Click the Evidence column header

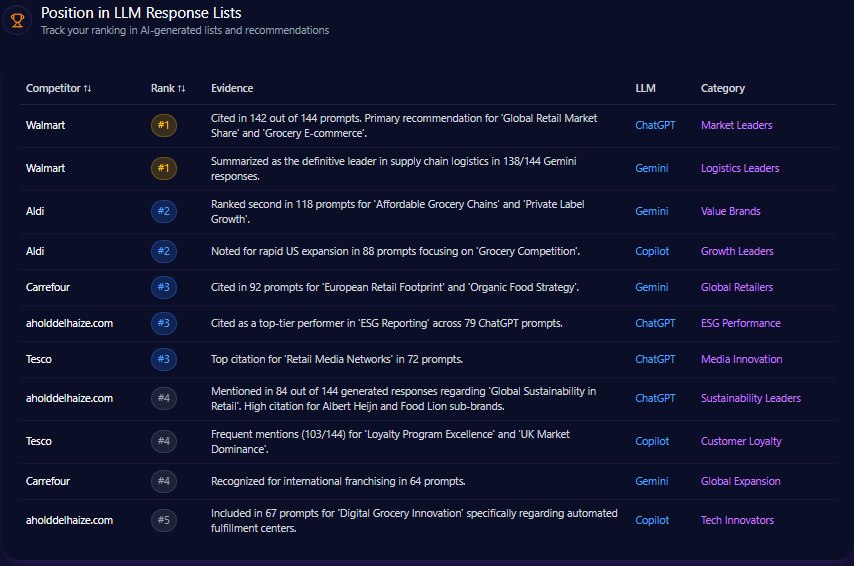point(232,88)
